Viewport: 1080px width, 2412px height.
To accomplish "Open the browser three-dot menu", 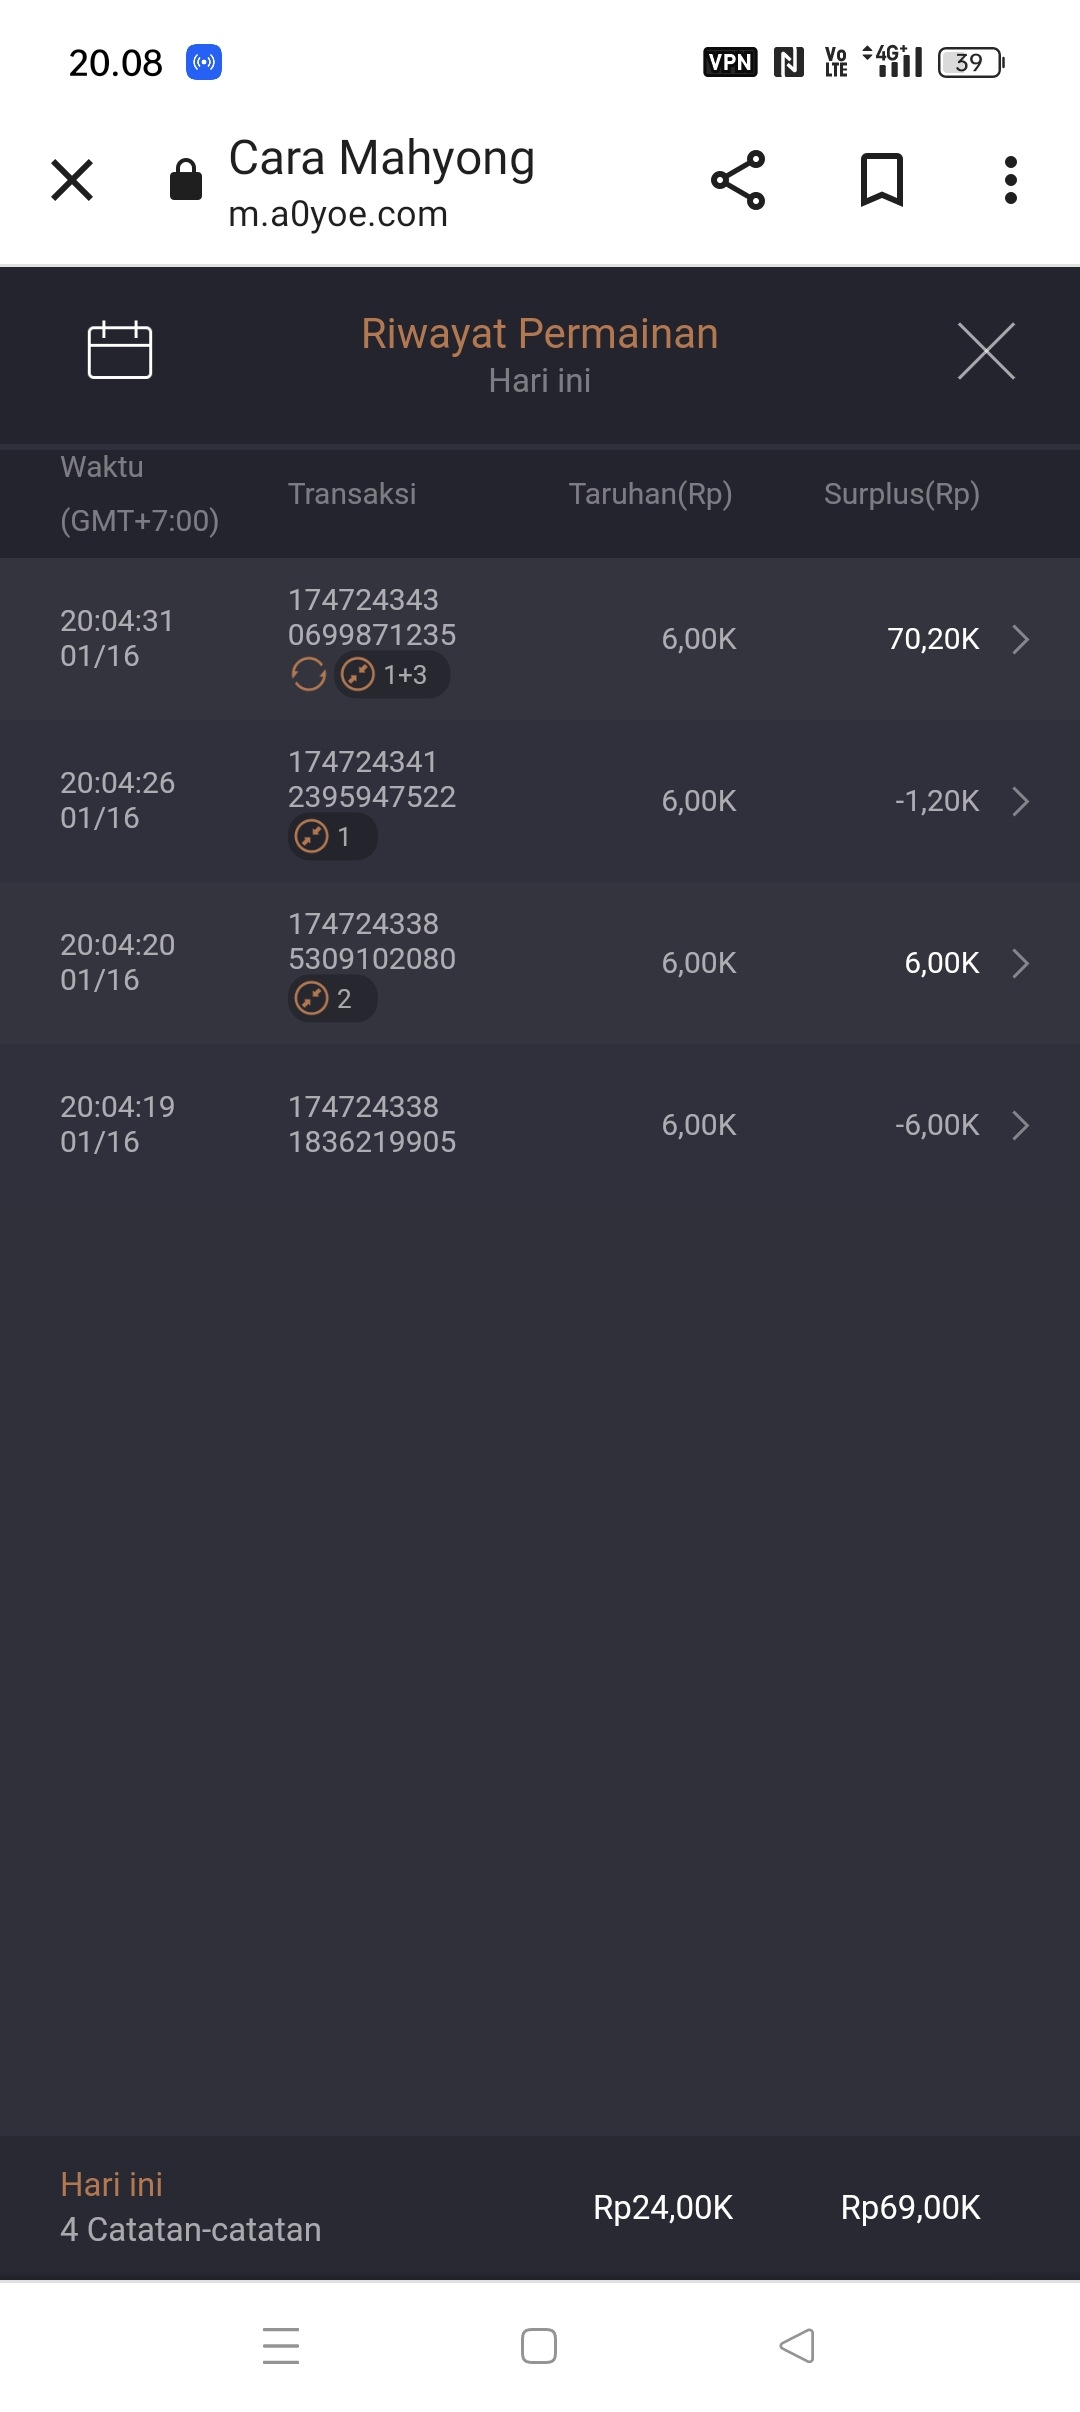I will point(1011,181).
